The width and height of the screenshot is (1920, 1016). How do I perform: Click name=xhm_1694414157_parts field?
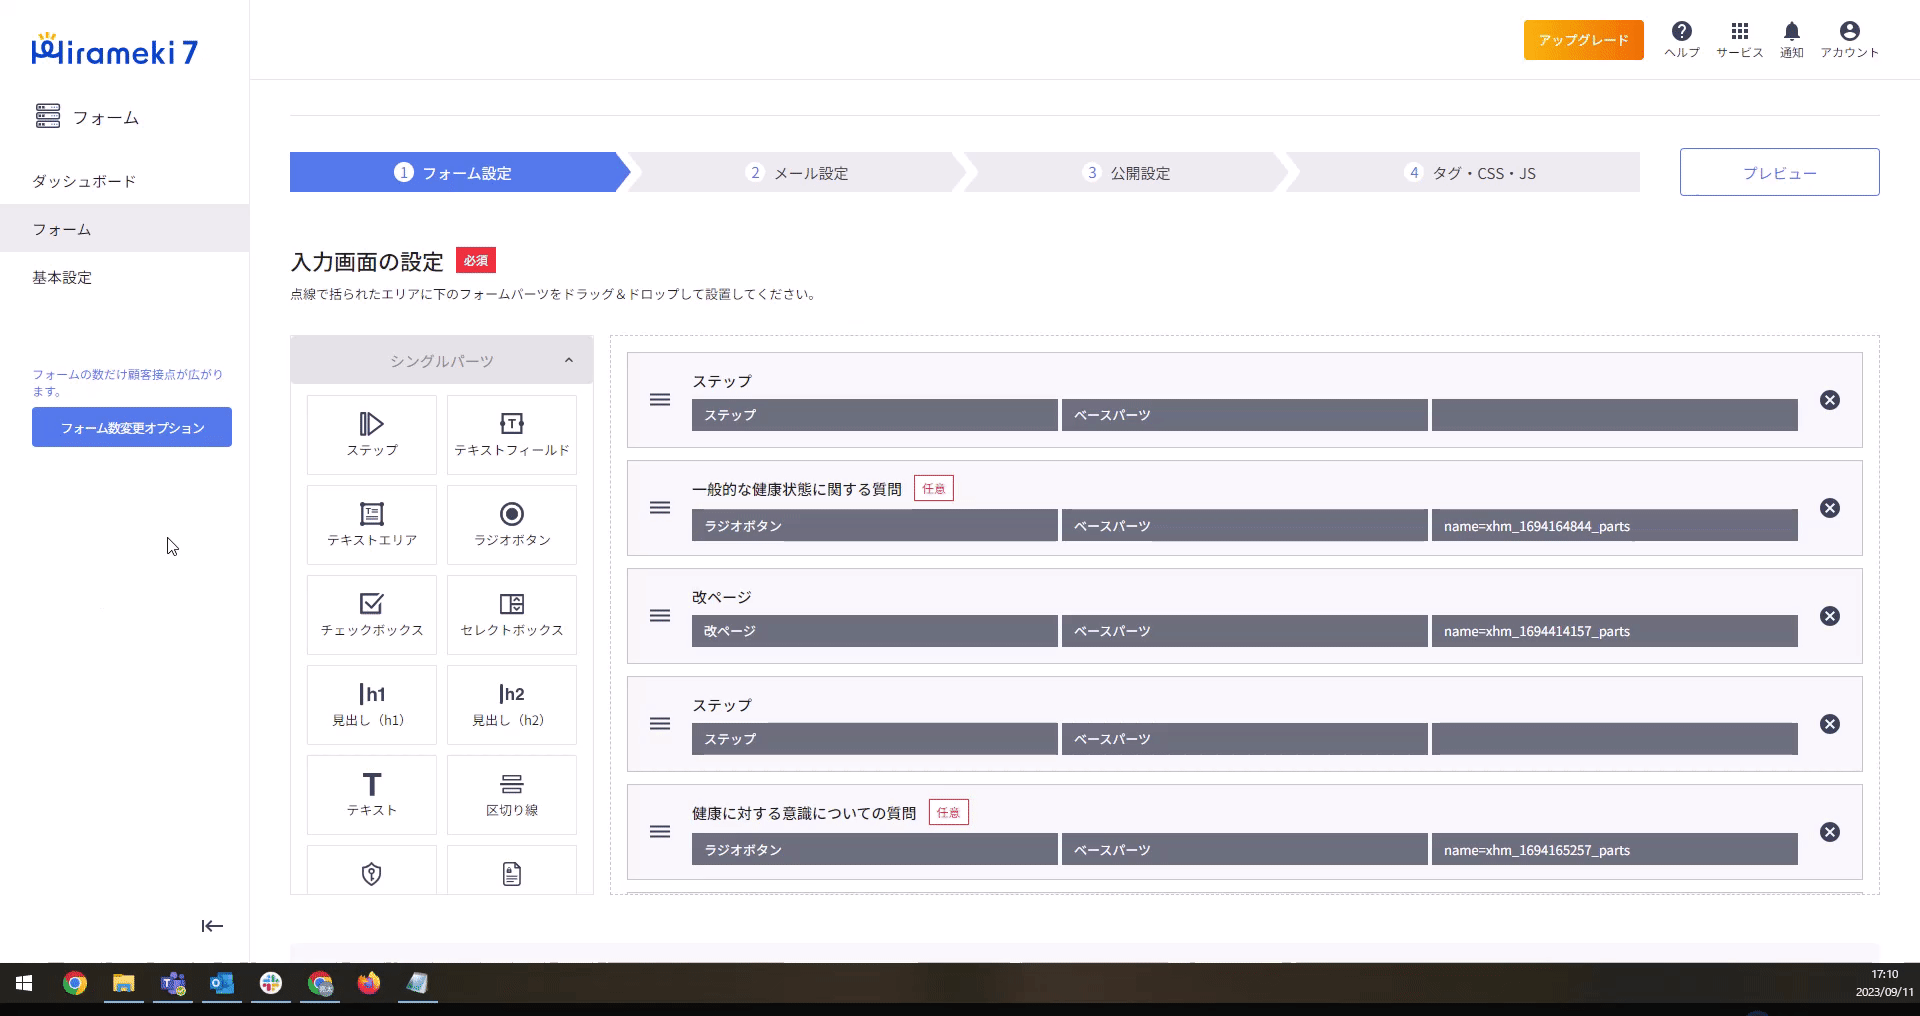1614,631
